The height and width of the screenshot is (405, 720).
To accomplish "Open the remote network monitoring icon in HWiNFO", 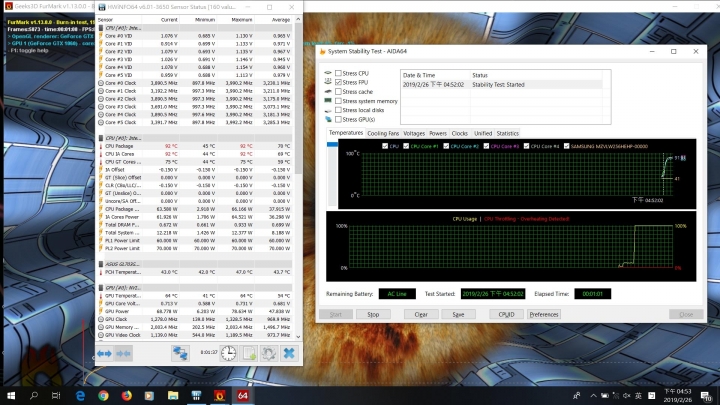I will point(180,353).
